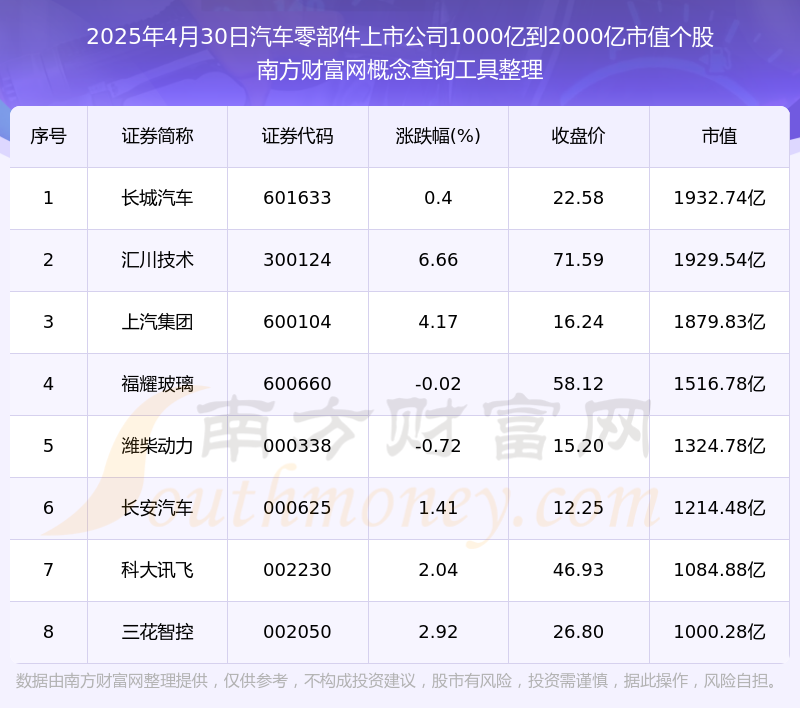Click market value 1000.28亿
800x708 pixels.
coord(719,632)
